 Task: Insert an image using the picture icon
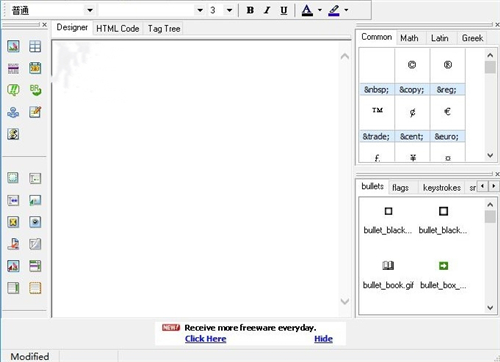click(13, 46)
